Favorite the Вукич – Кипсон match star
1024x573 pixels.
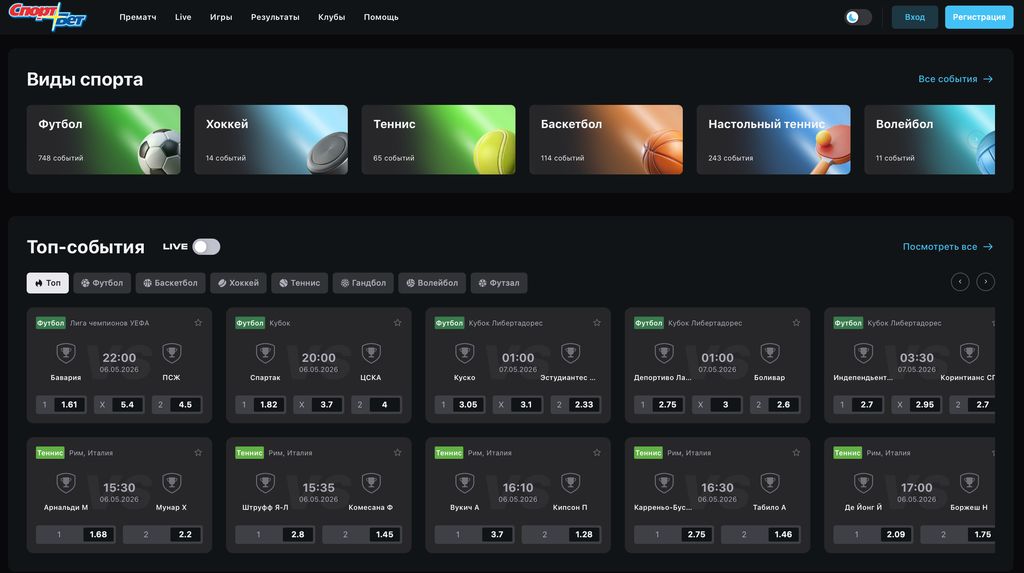point(596,453)
